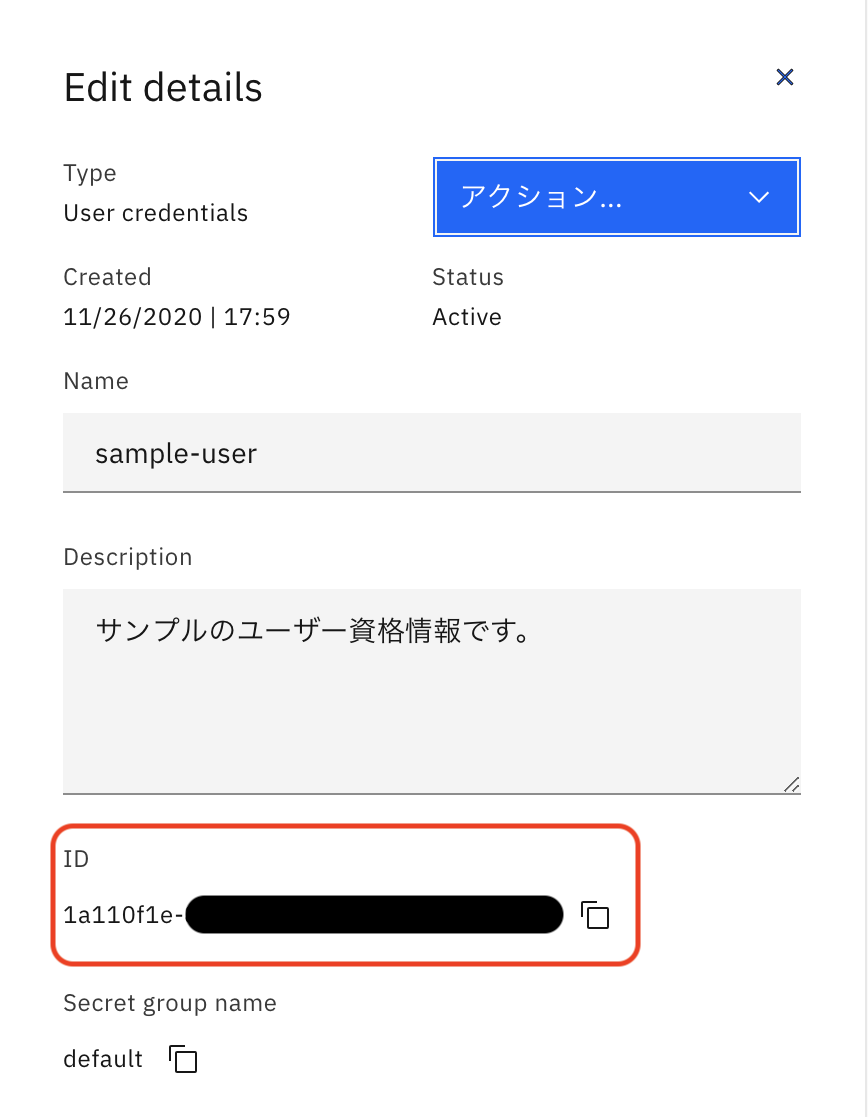Click the Secret group name label
Image resolution: width=868 pixels, height=1117 pixels.
pos(170,1003)
